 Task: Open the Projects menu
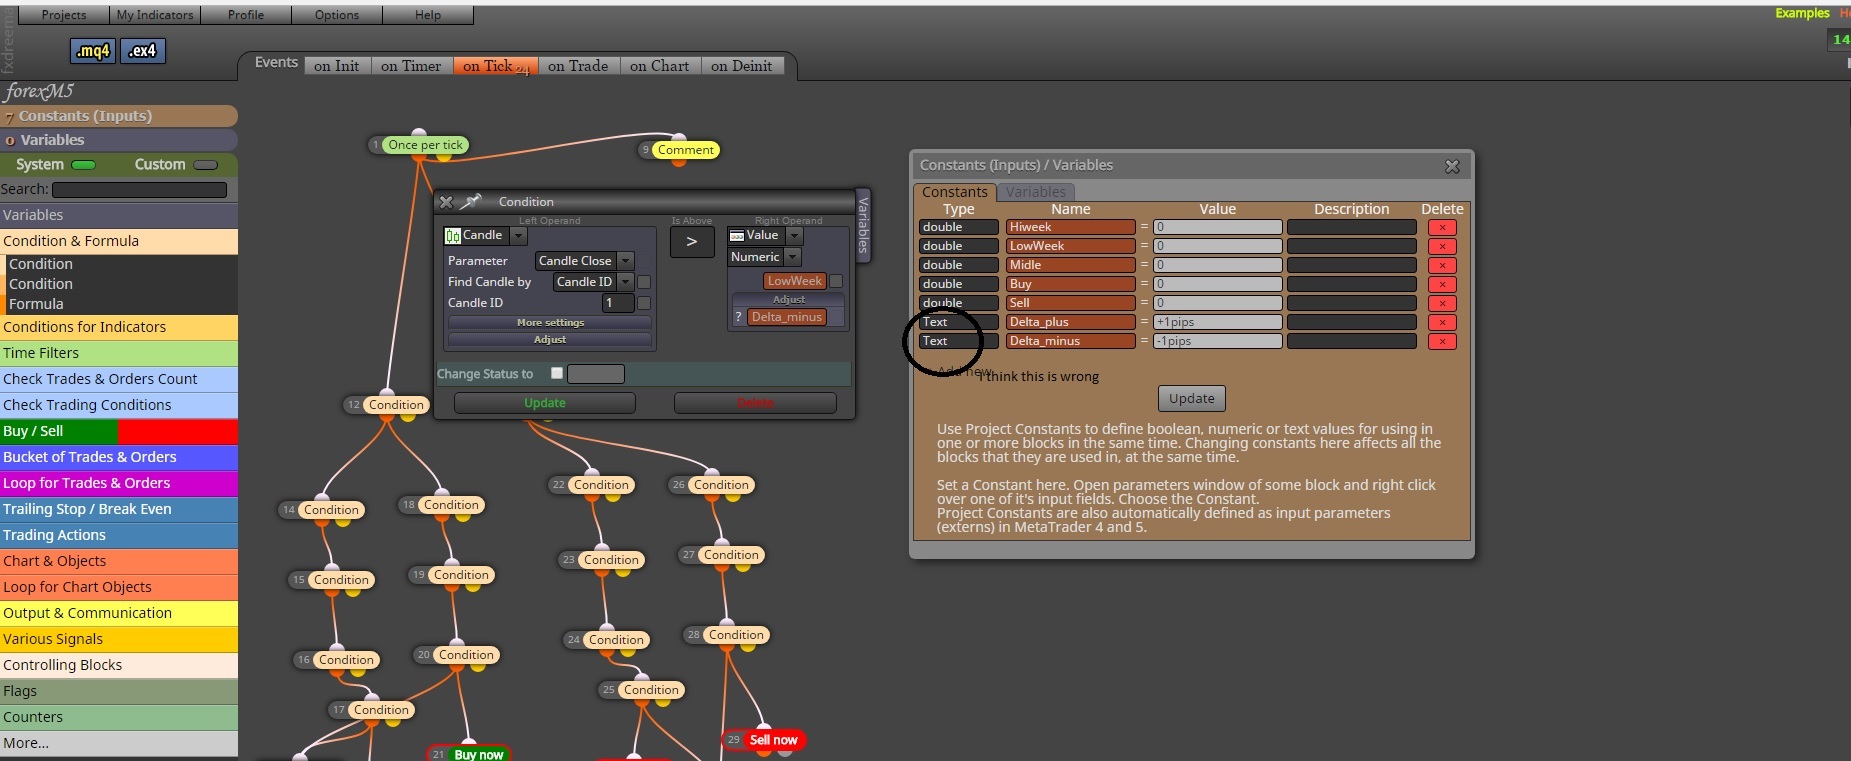[64, 15]
